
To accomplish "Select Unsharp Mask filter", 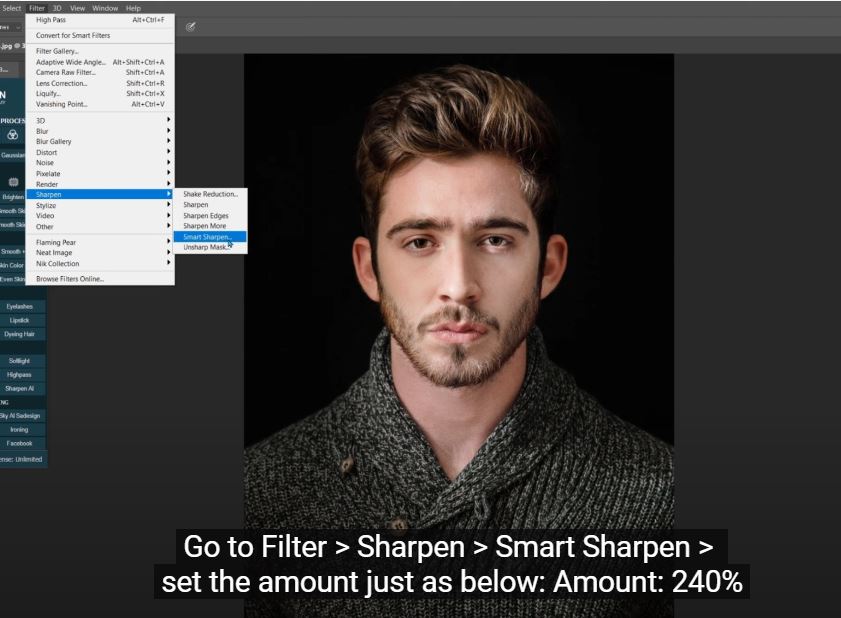I will pos(205,247).
